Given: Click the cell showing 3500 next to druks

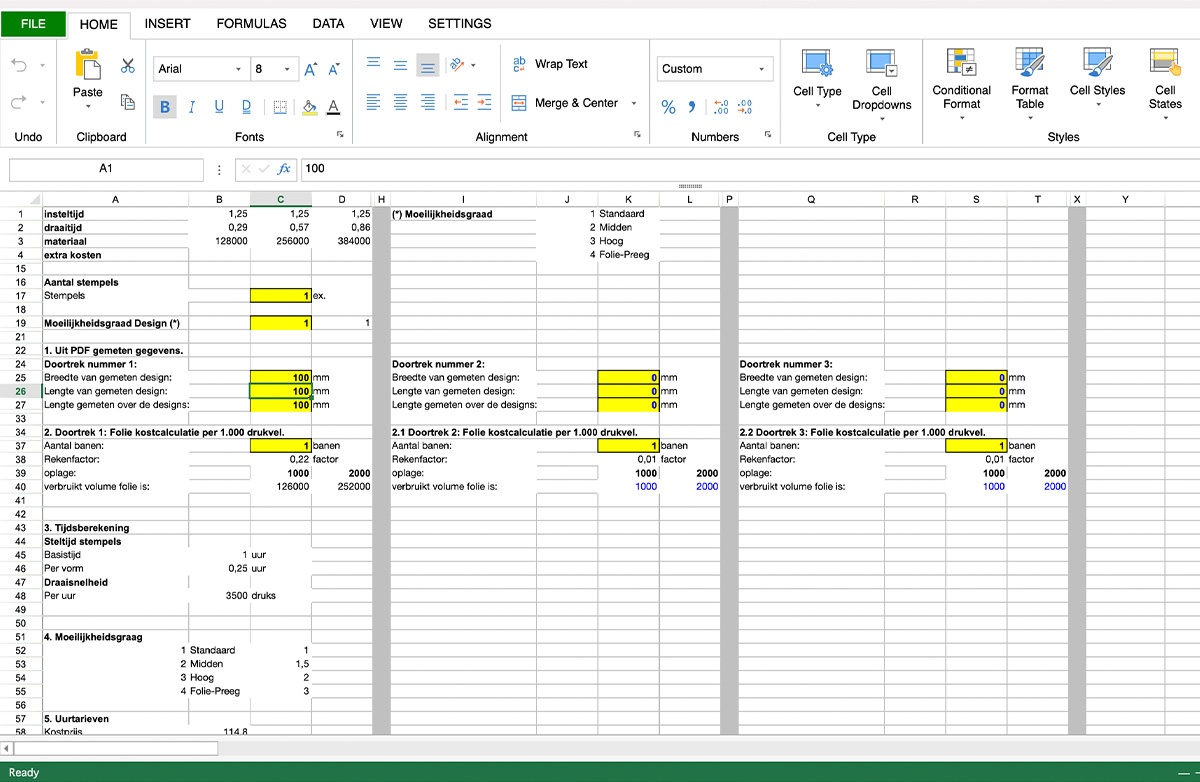Looking at the screenshot, I should pyautogui.click(x=219, y=595).
